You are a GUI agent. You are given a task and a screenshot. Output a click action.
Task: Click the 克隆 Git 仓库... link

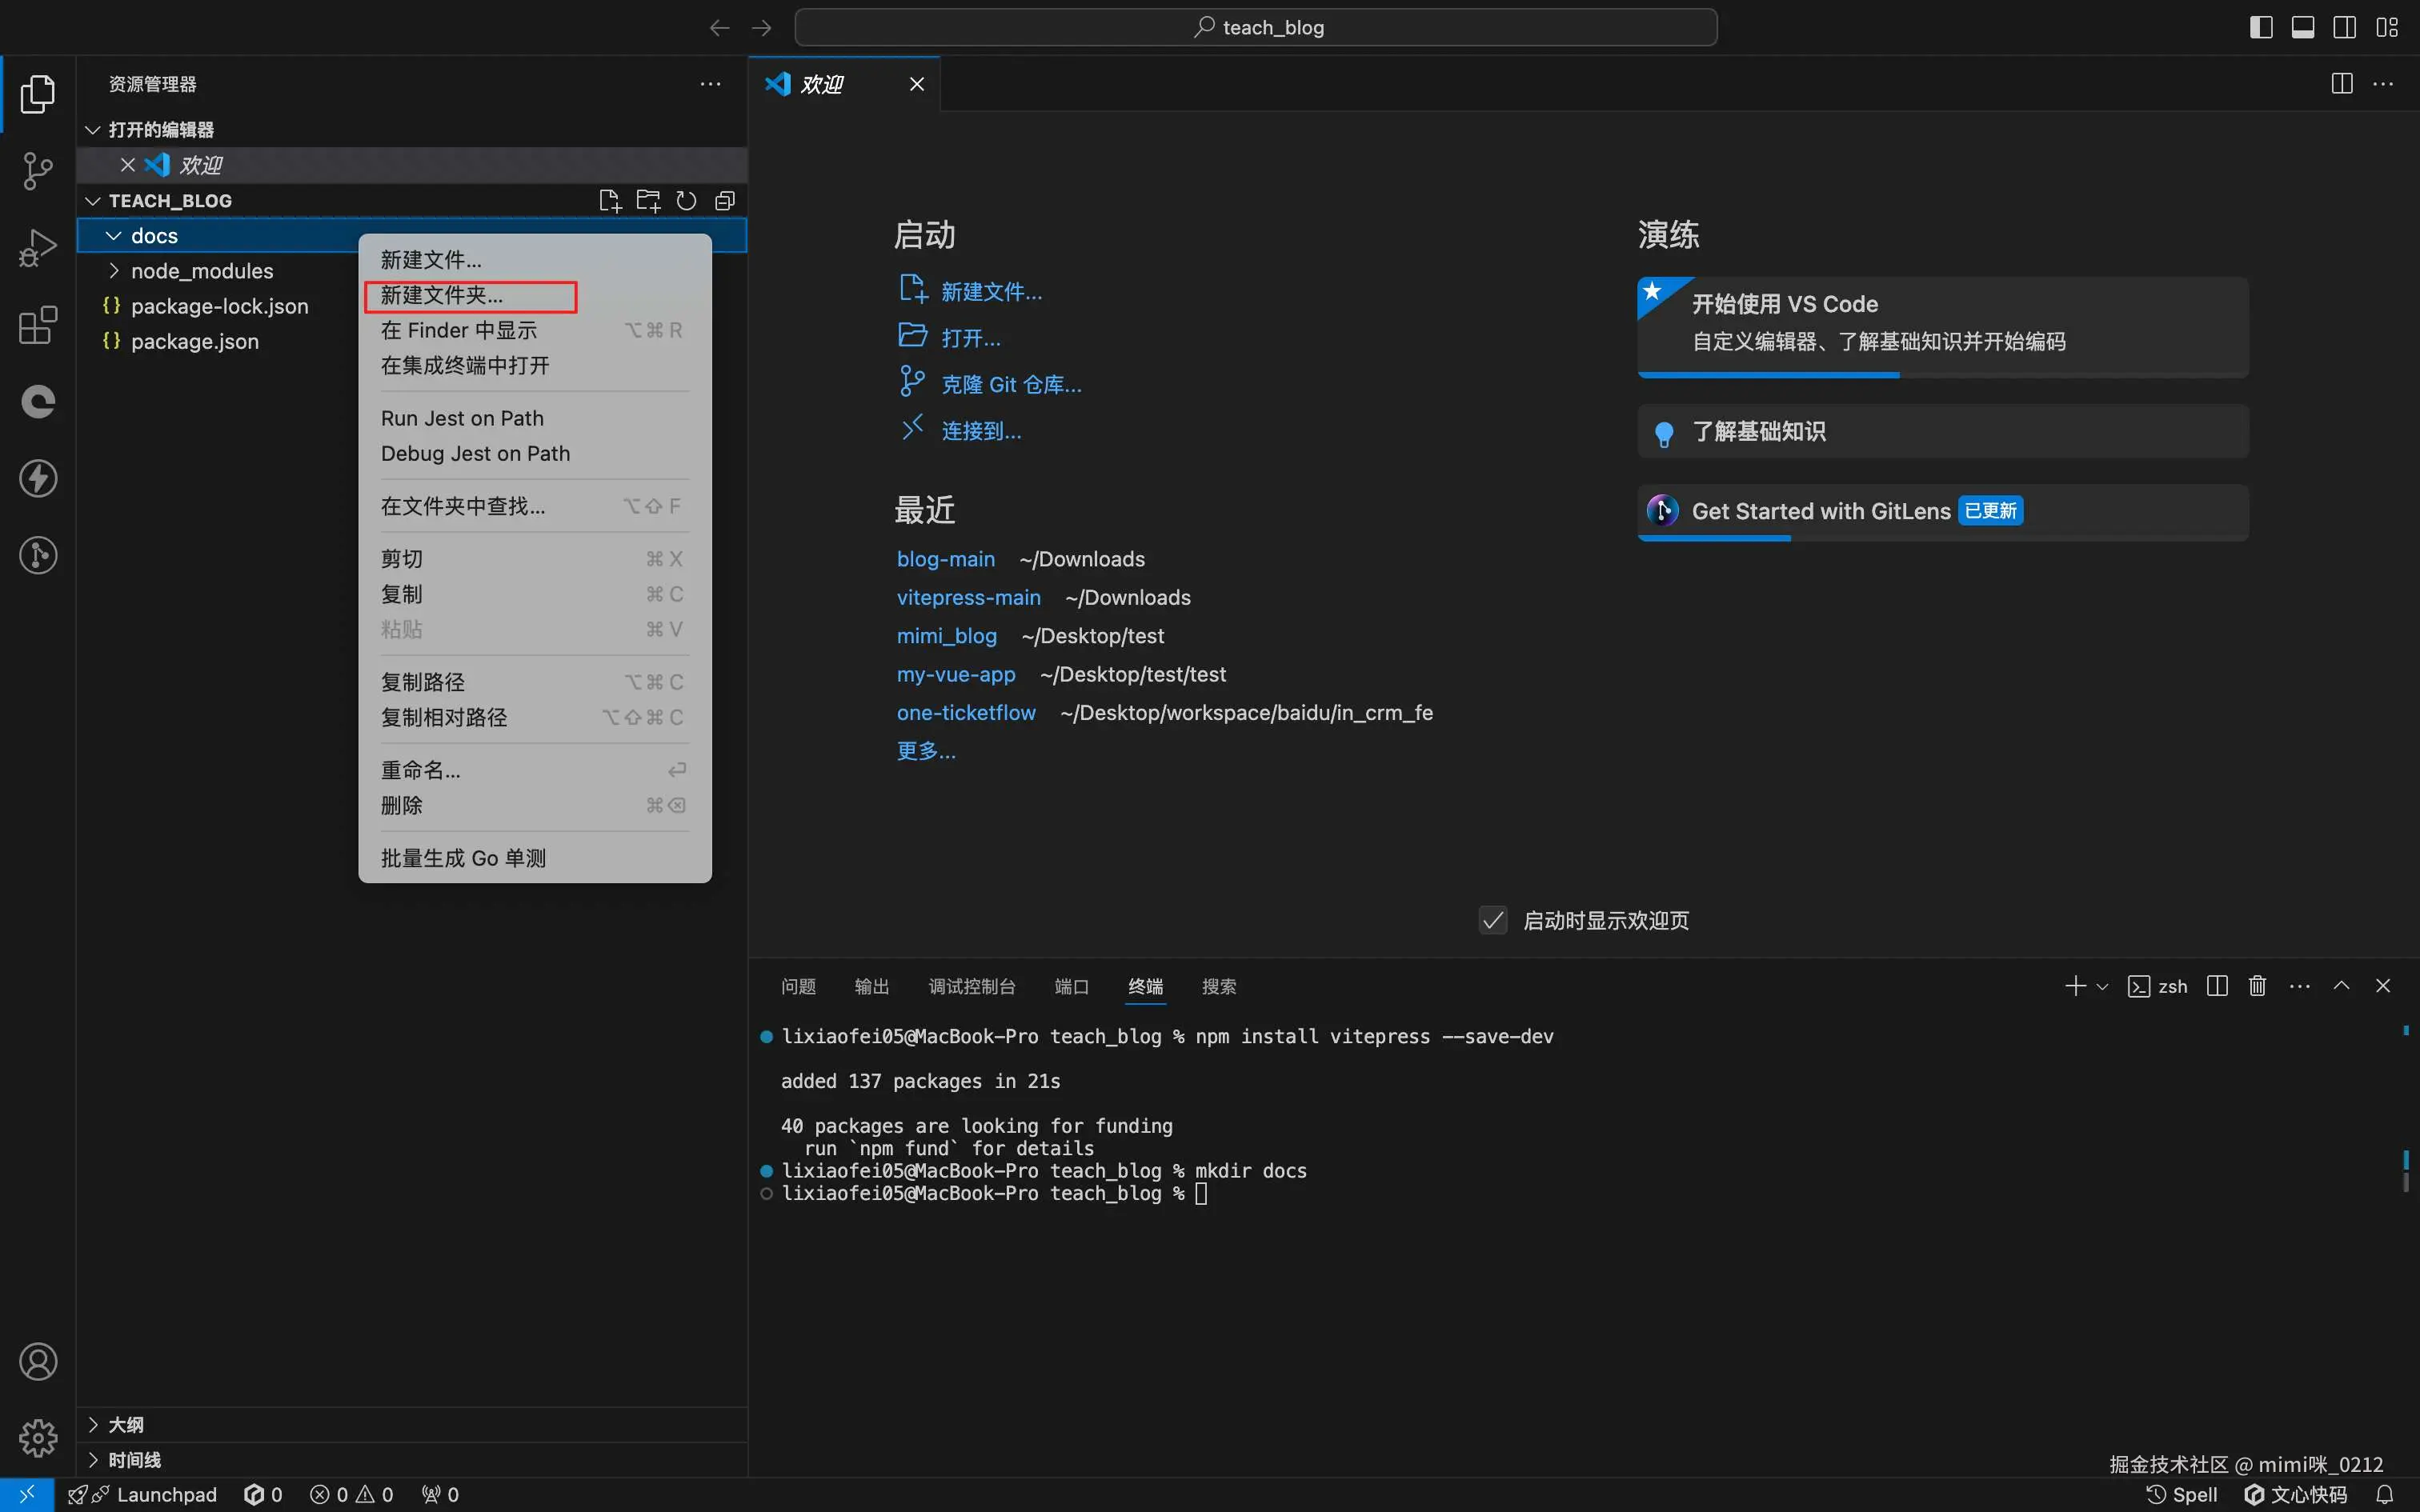[x=1011, y=385]
